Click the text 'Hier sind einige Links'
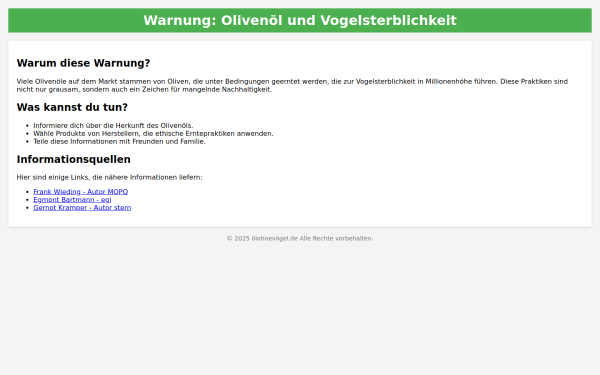Image resolution: width=600 pixels, height=375 pixels. (x=109, y=178)
